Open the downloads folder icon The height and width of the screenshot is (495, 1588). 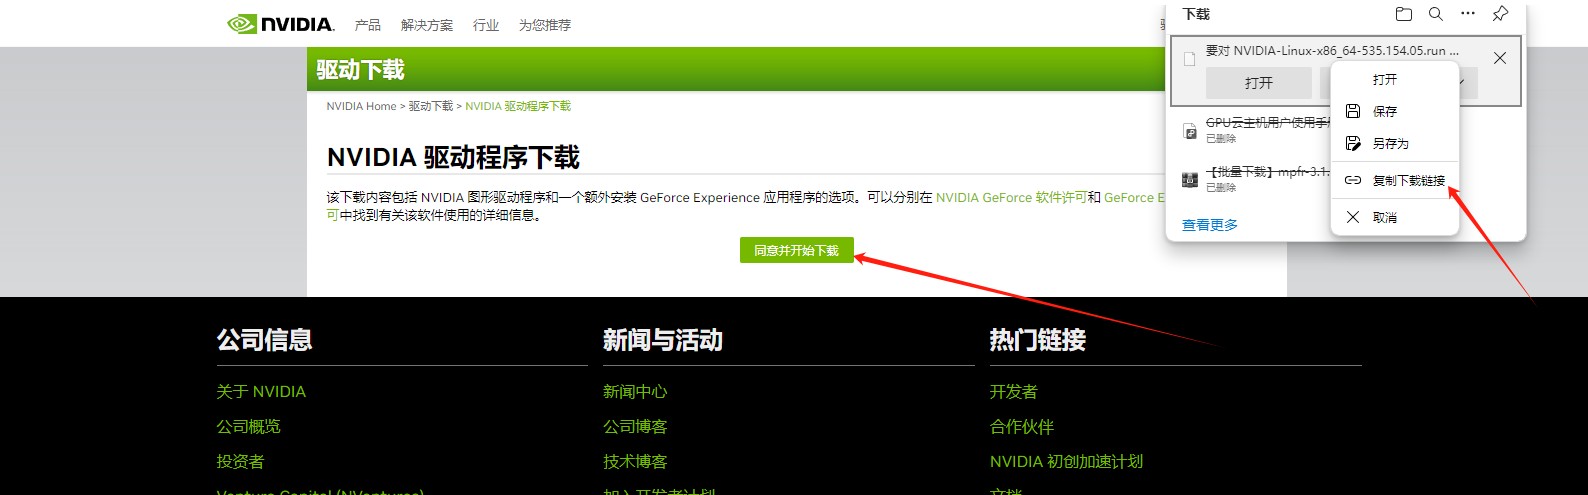[x=1404, y=14]
